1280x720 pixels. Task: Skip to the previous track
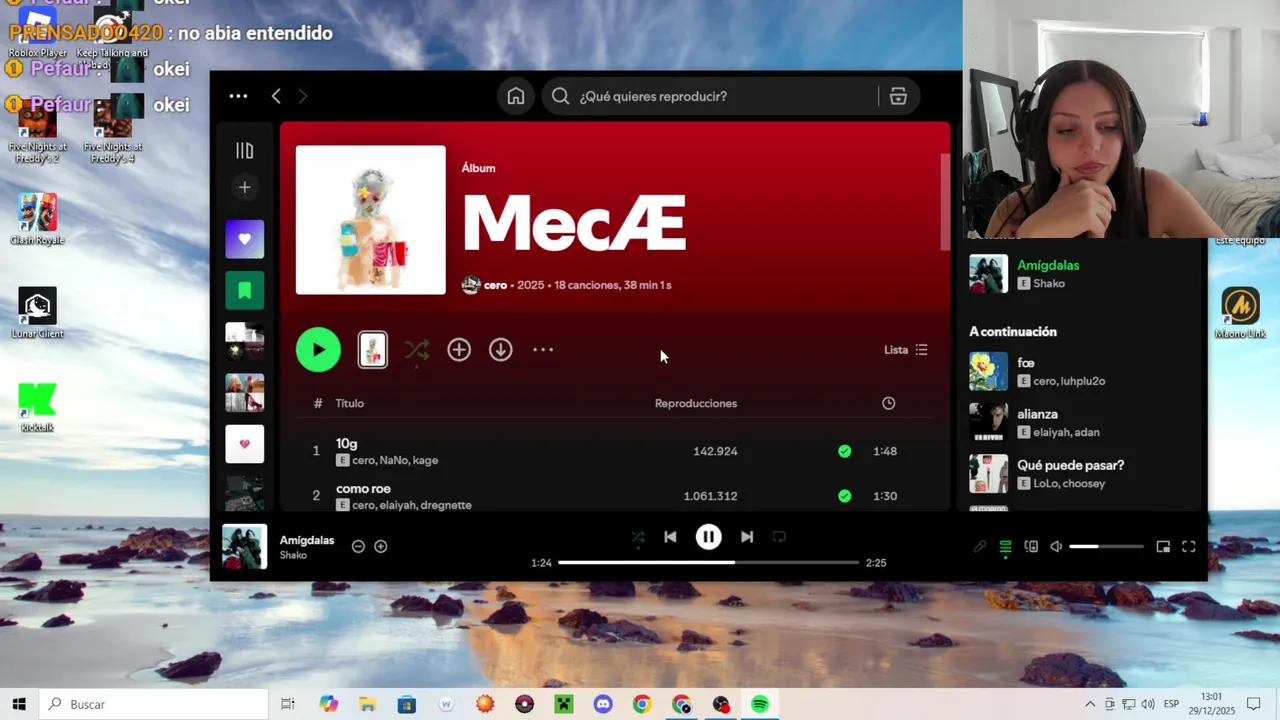pyautogui.click(x=670, y=537)
